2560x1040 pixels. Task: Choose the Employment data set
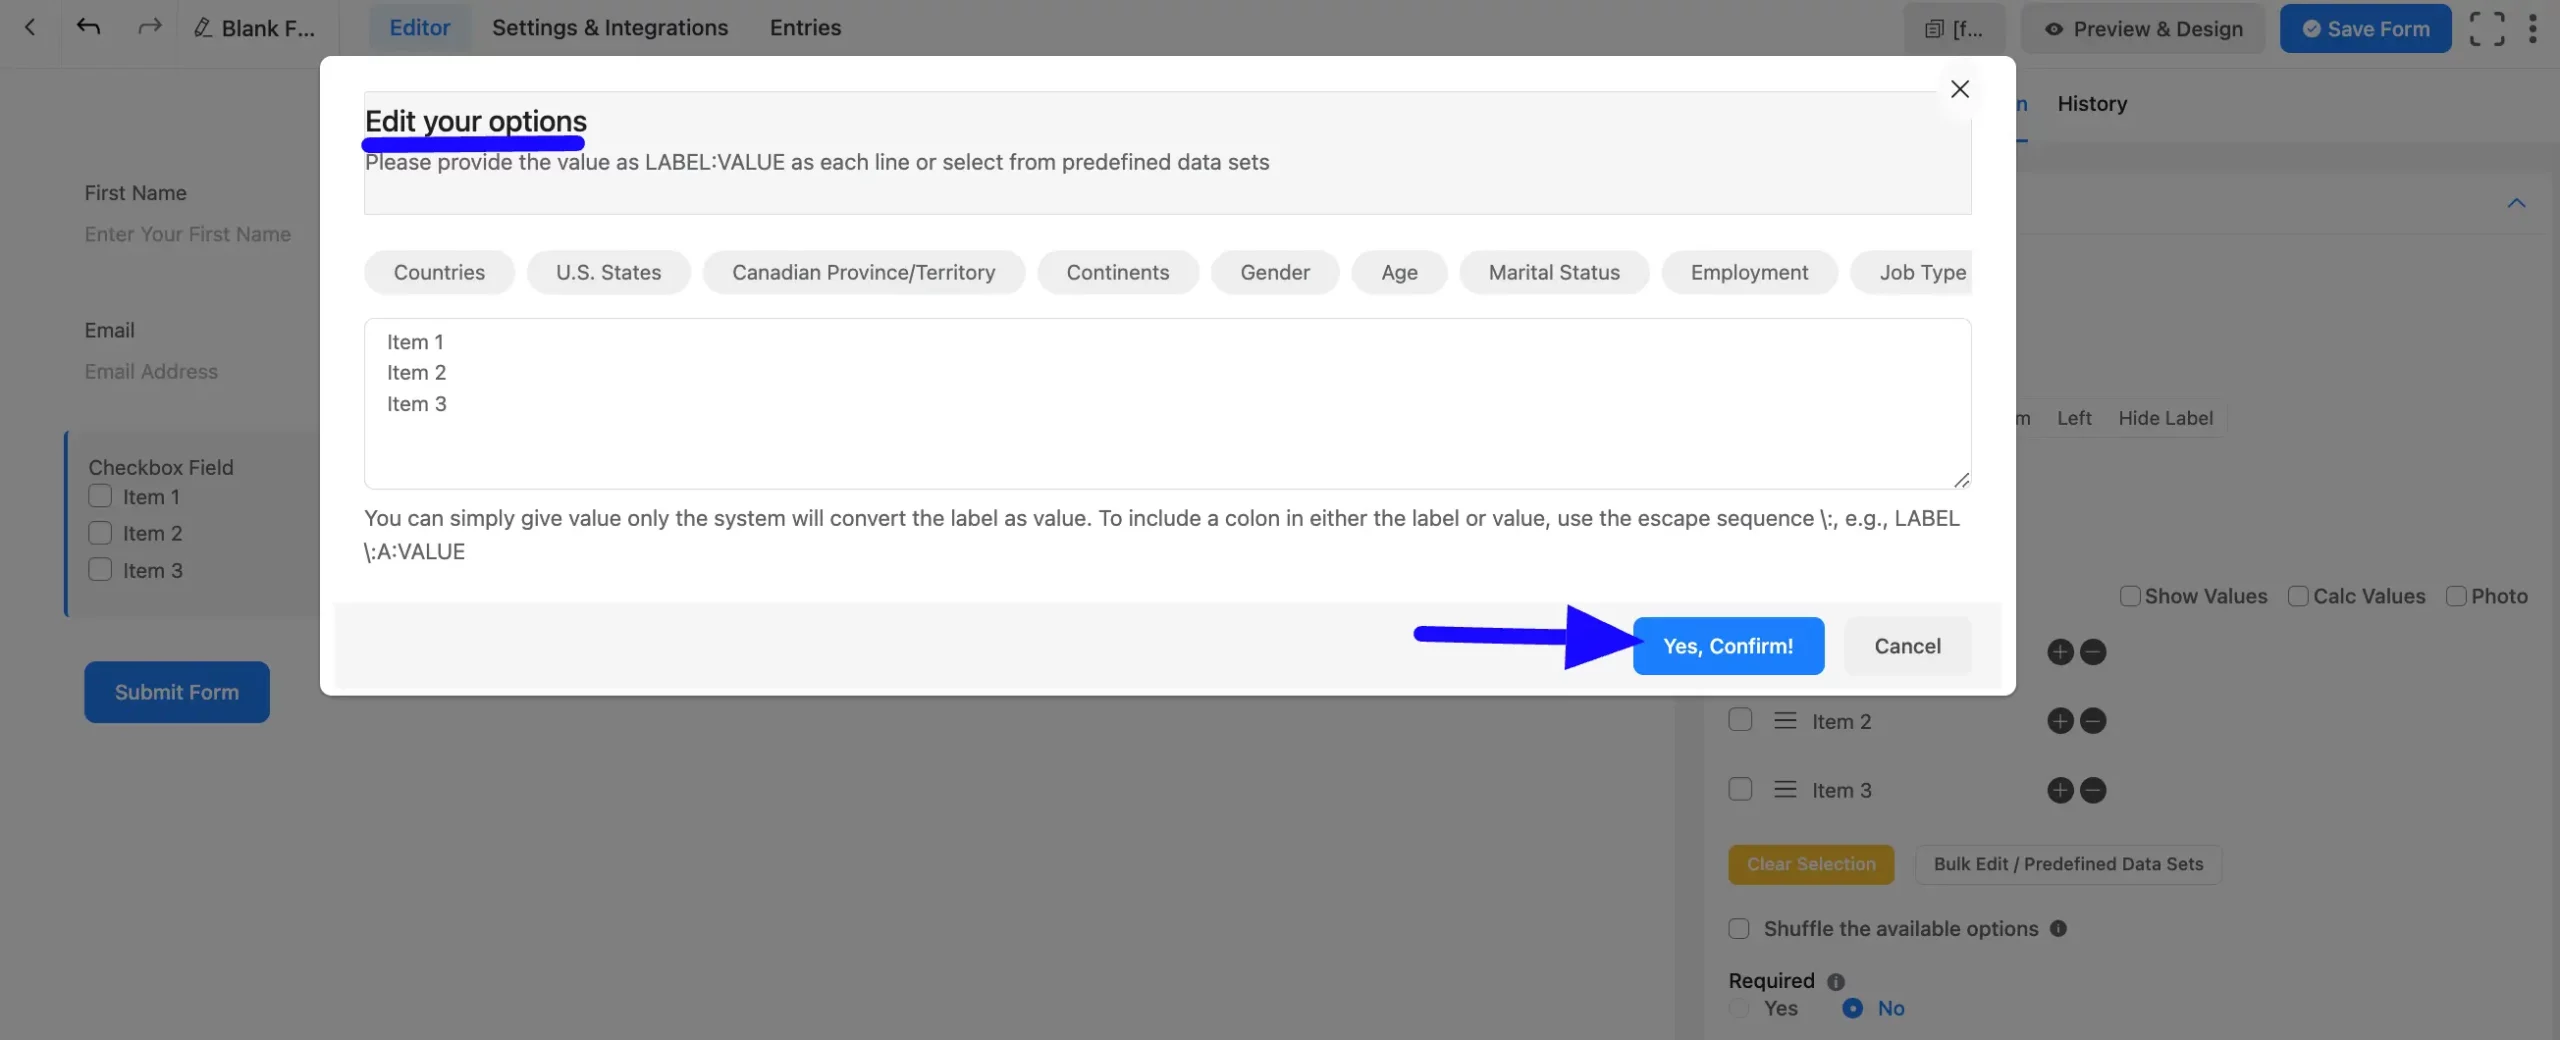(1749, 272)
